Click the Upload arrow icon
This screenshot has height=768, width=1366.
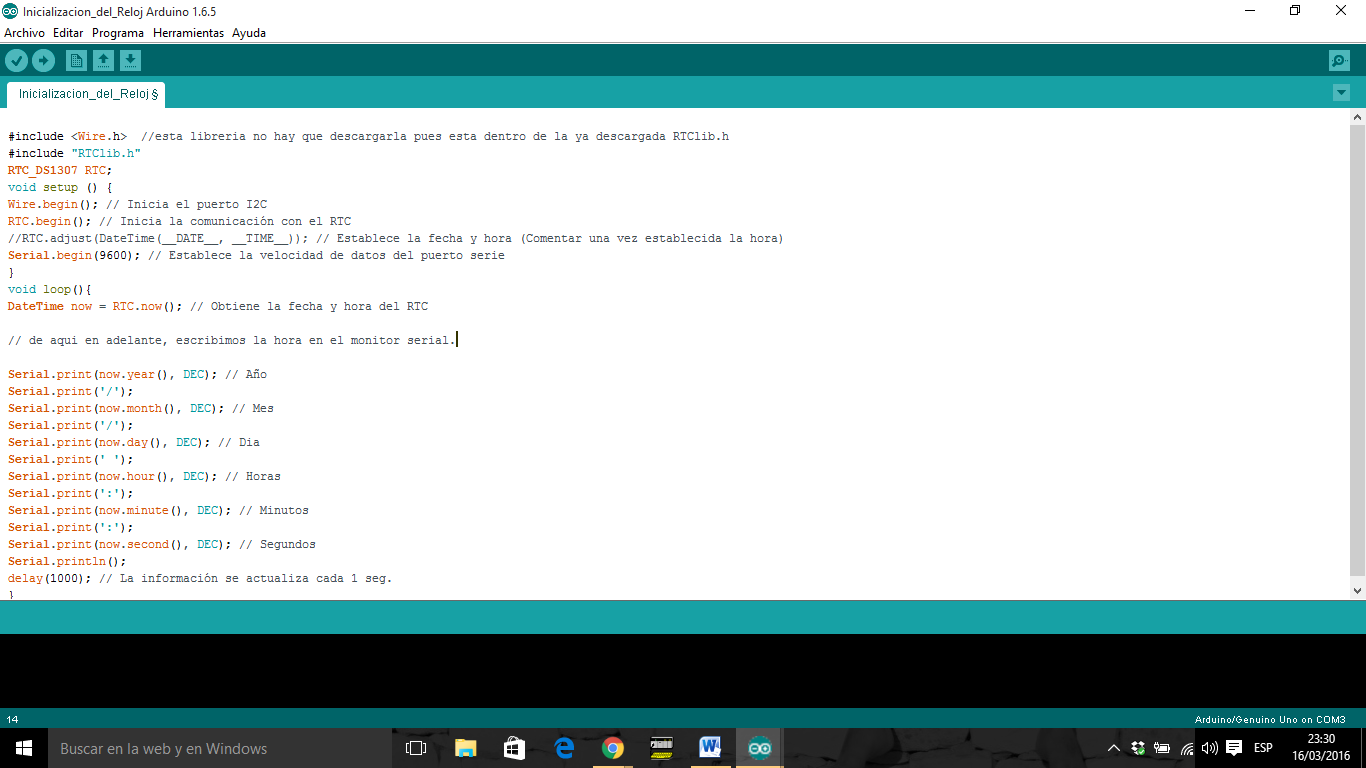coord(44,60)
